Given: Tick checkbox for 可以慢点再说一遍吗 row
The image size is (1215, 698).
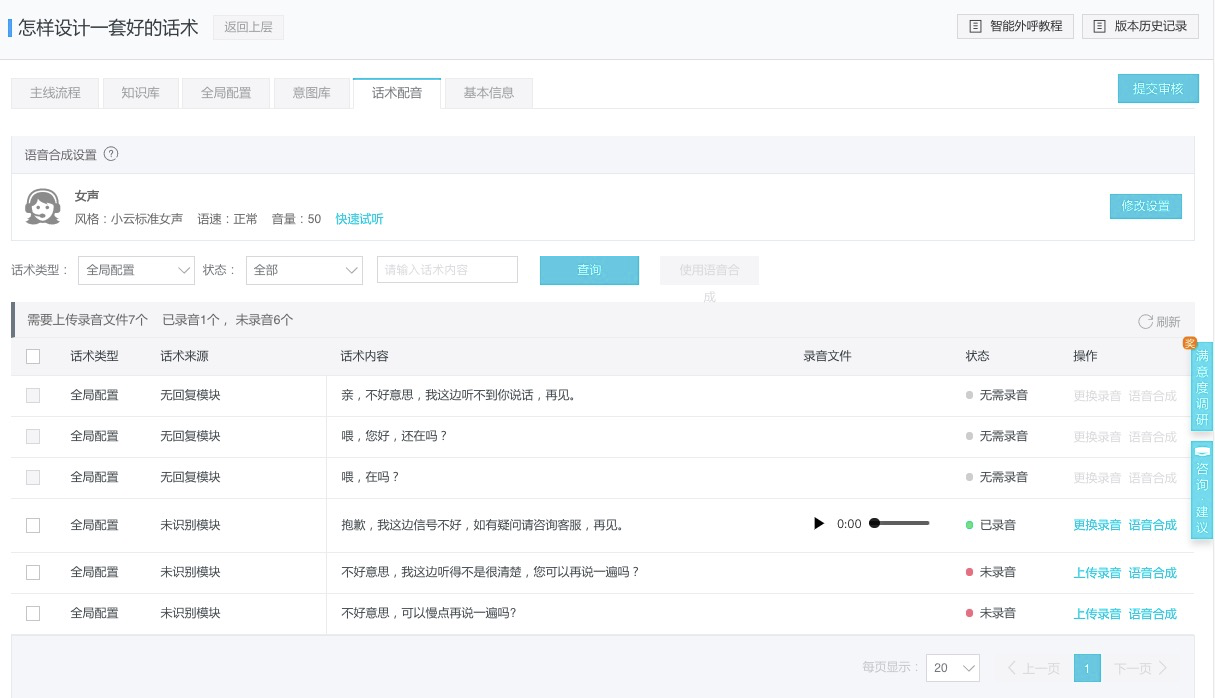Looking at the screenshot, I should point(33,614).
